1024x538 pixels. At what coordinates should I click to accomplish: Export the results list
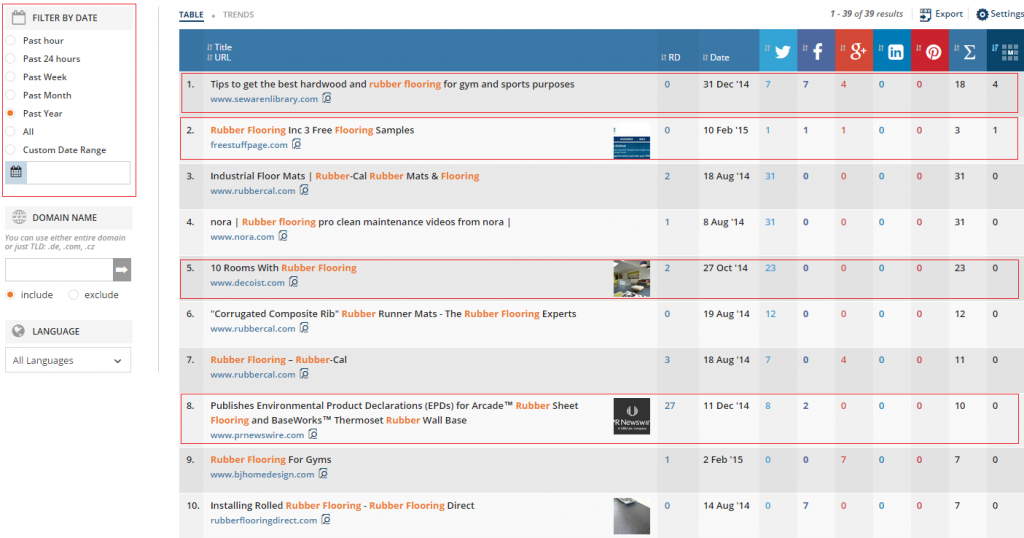[941, 14]
